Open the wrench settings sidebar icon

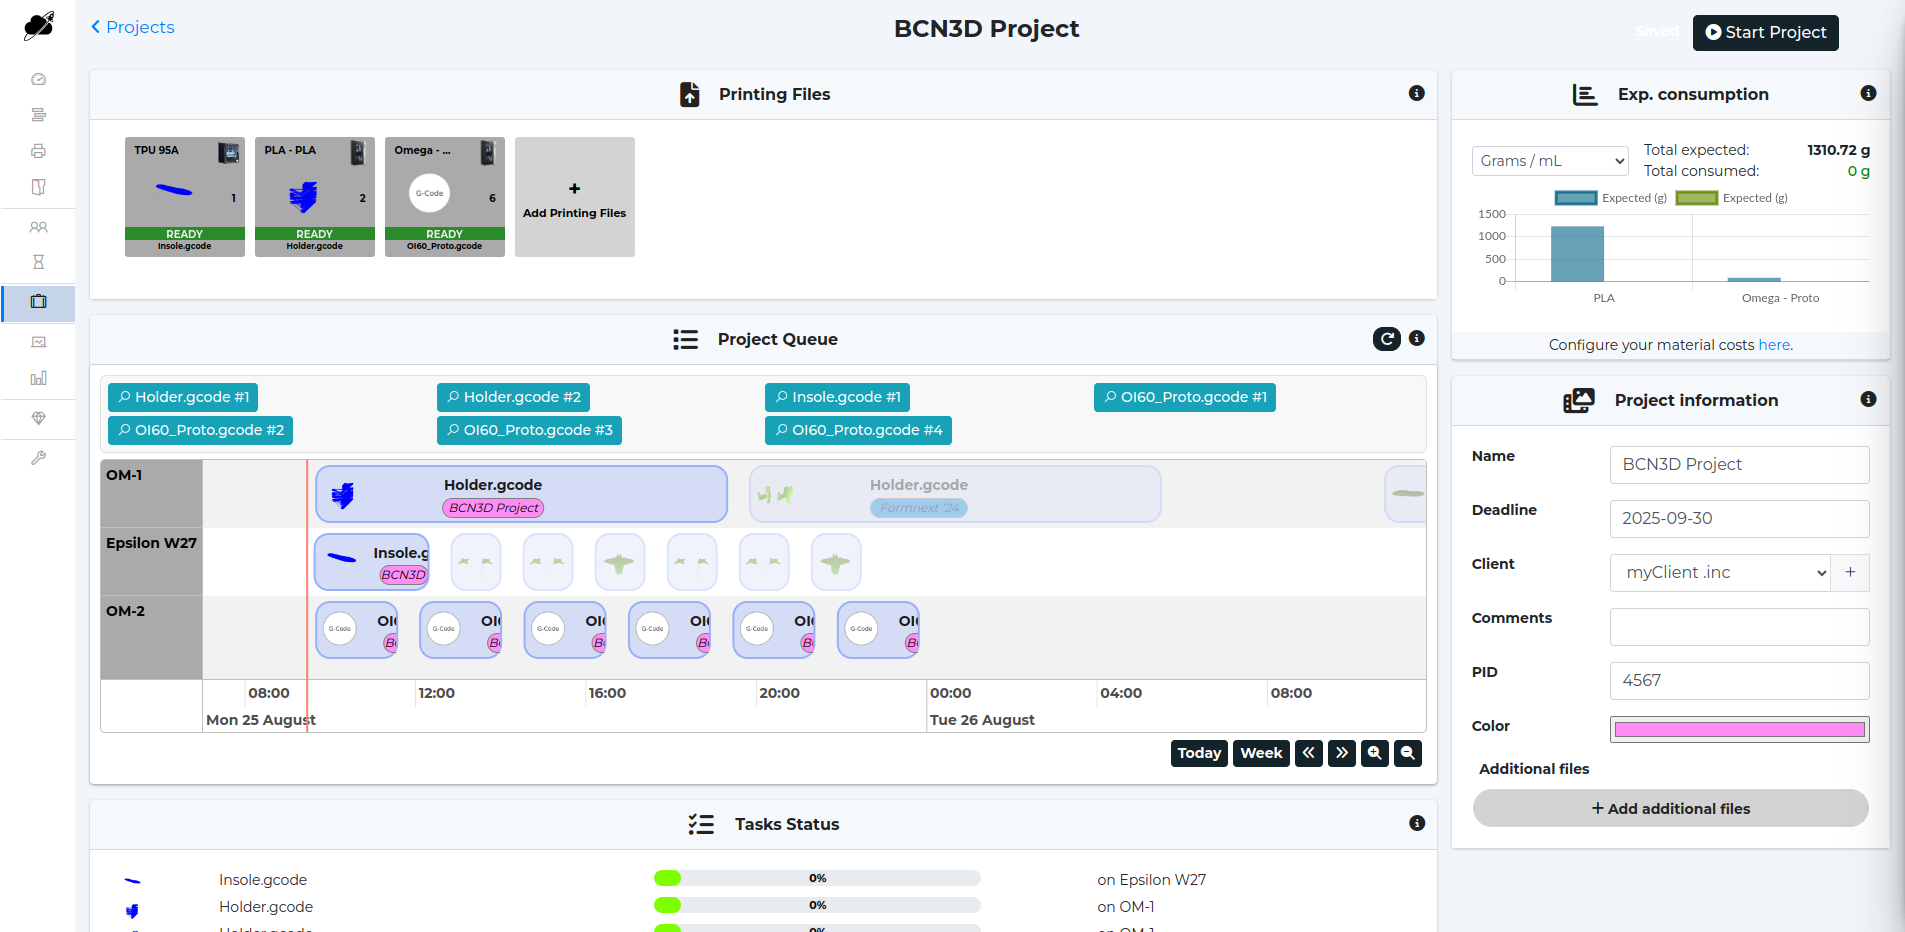[38, 458]
